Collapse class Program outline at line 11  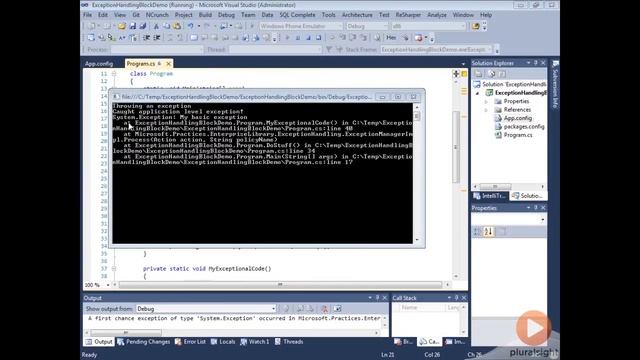pos(114,74)
